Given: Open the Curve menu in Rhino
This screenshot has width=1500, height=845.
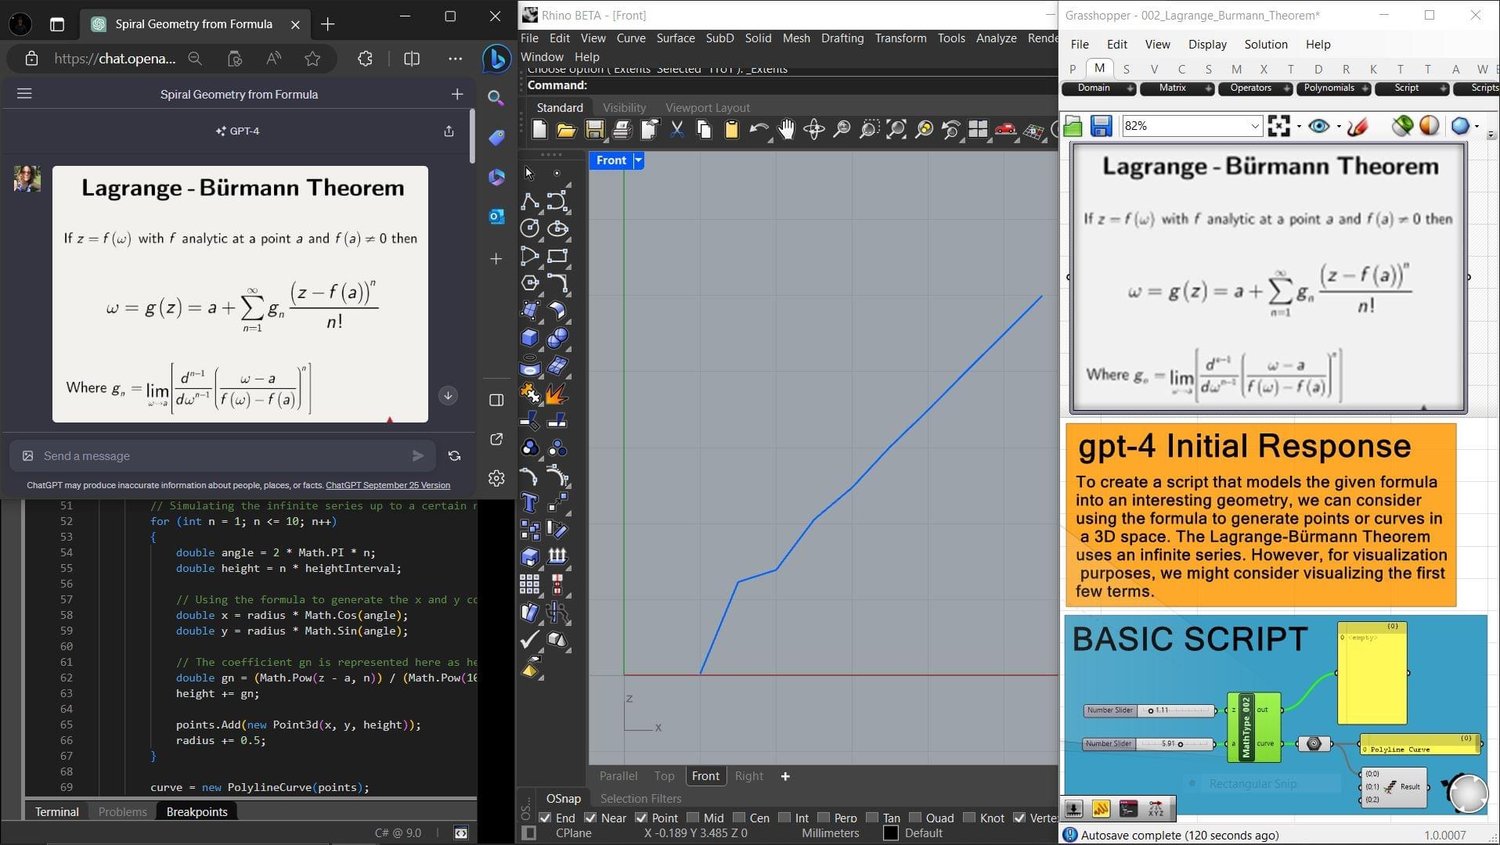Looking at the screenshot, I should tap(631, 38).
